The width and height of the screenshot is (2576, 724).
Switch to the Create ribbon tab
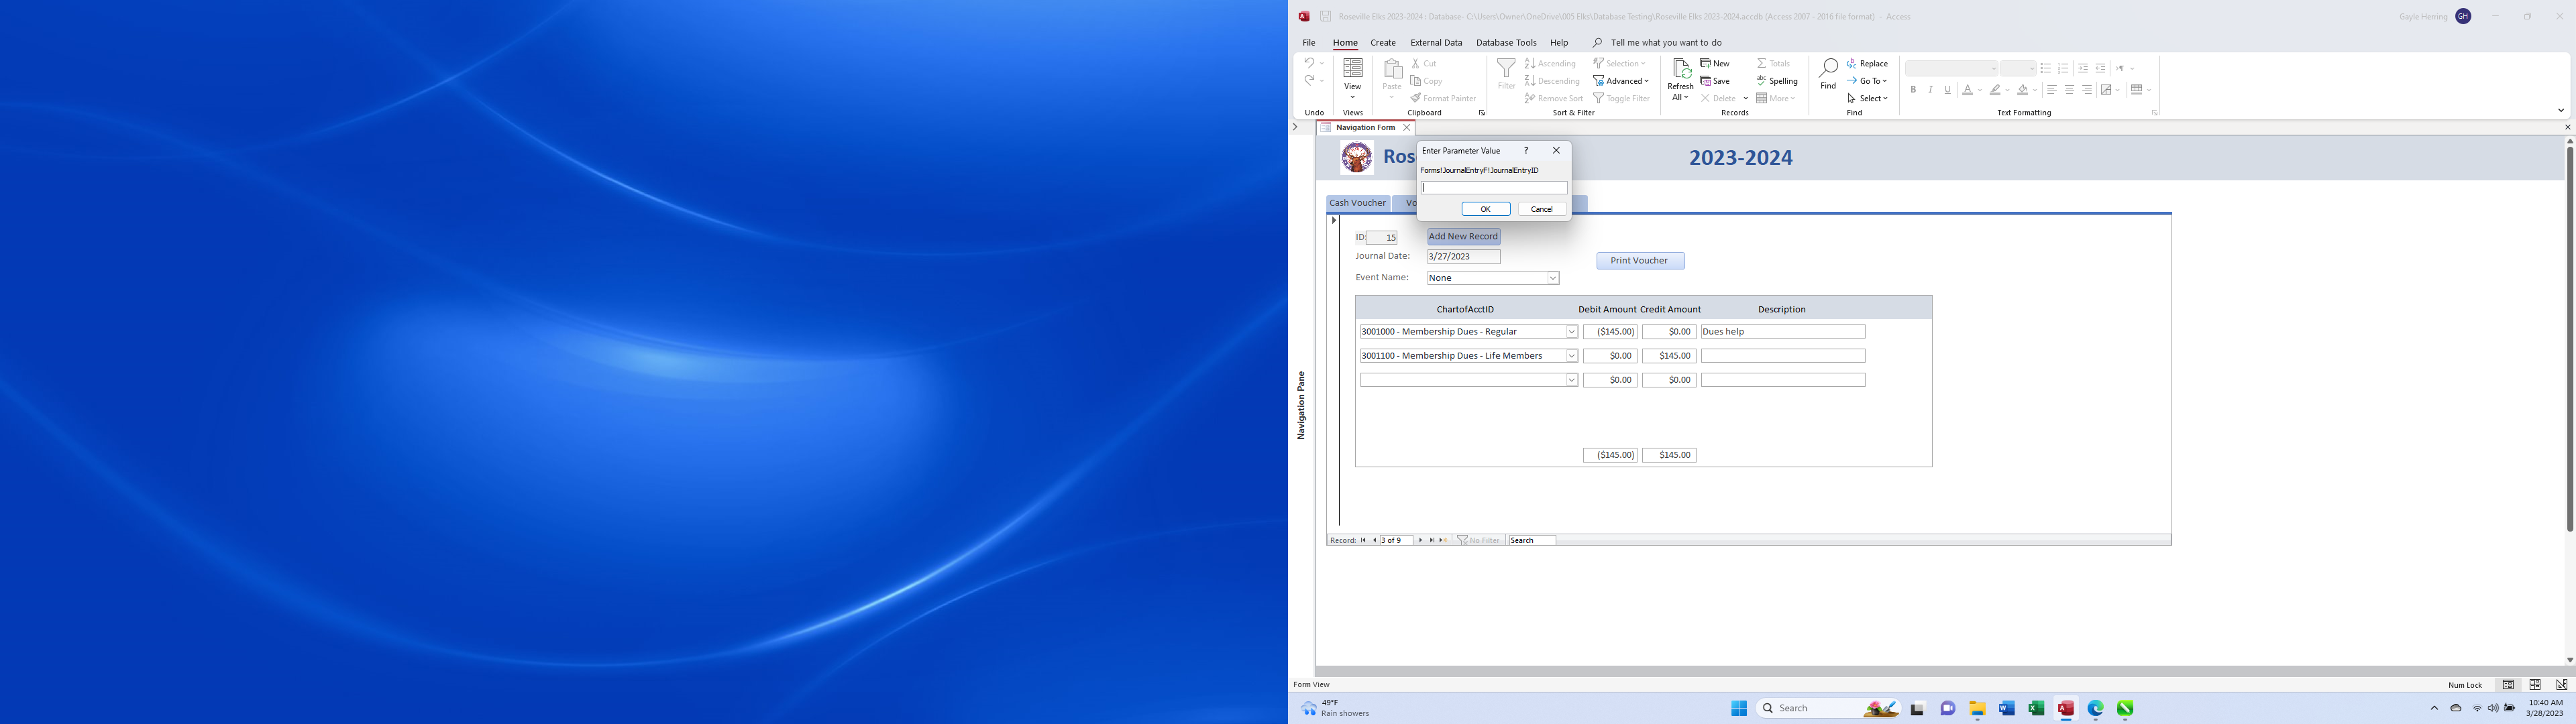tap(1383, 42)
